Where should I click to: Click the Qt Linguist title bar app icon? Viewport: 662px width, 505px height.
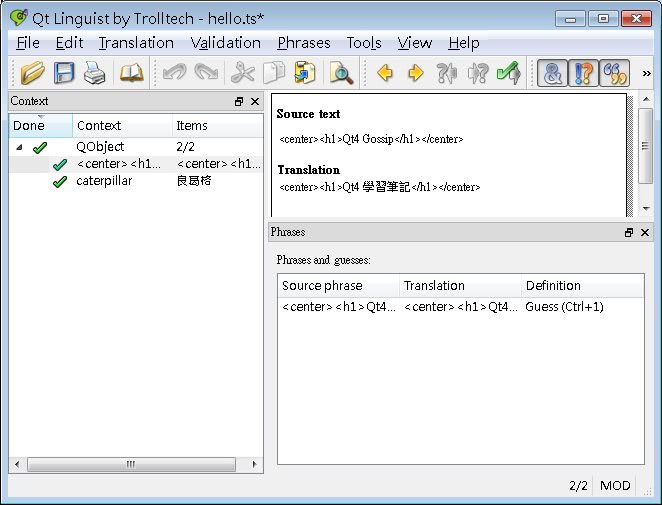(x=19, y=18)
